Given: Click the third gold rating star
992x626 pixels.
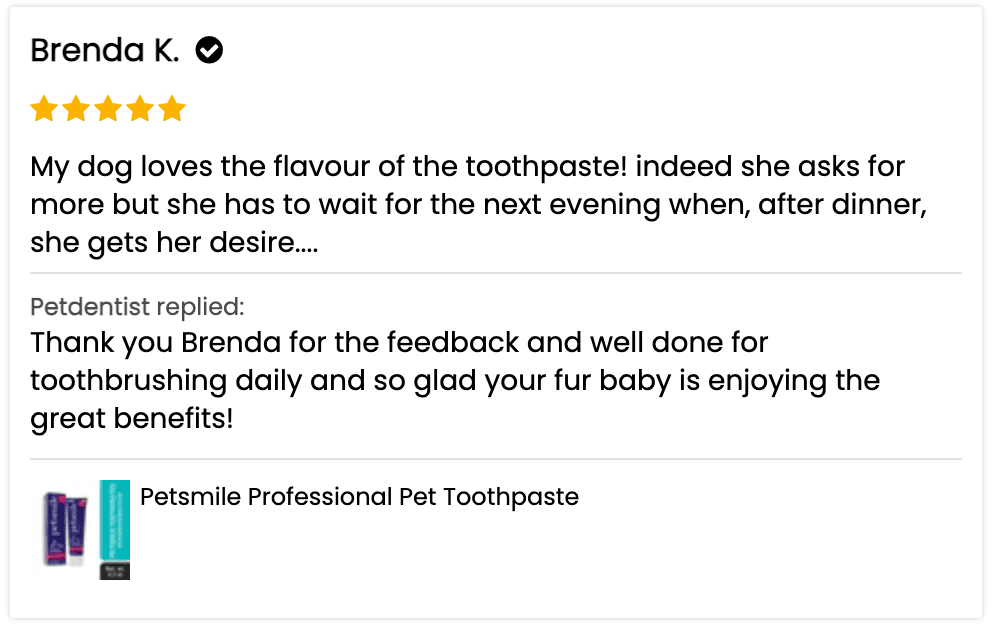Looking at the screenshot, I should pyautogui.click(x=108, y=108).
